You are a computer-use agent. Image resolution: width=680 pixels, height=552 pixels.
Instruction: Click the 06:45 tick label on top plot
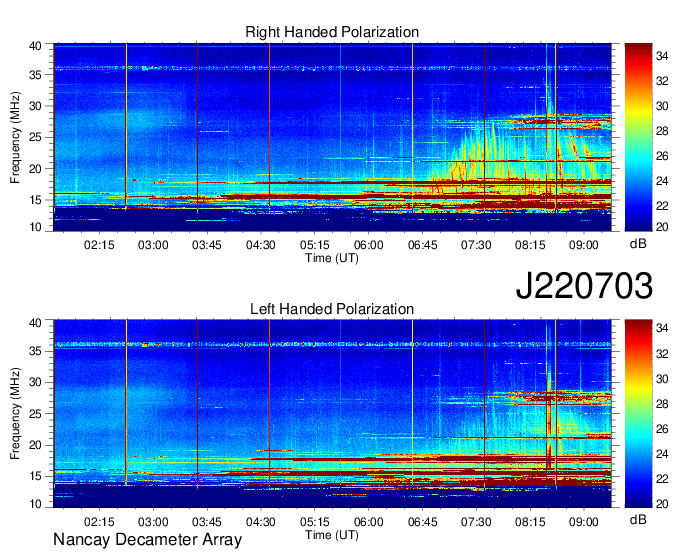point(422,245)
